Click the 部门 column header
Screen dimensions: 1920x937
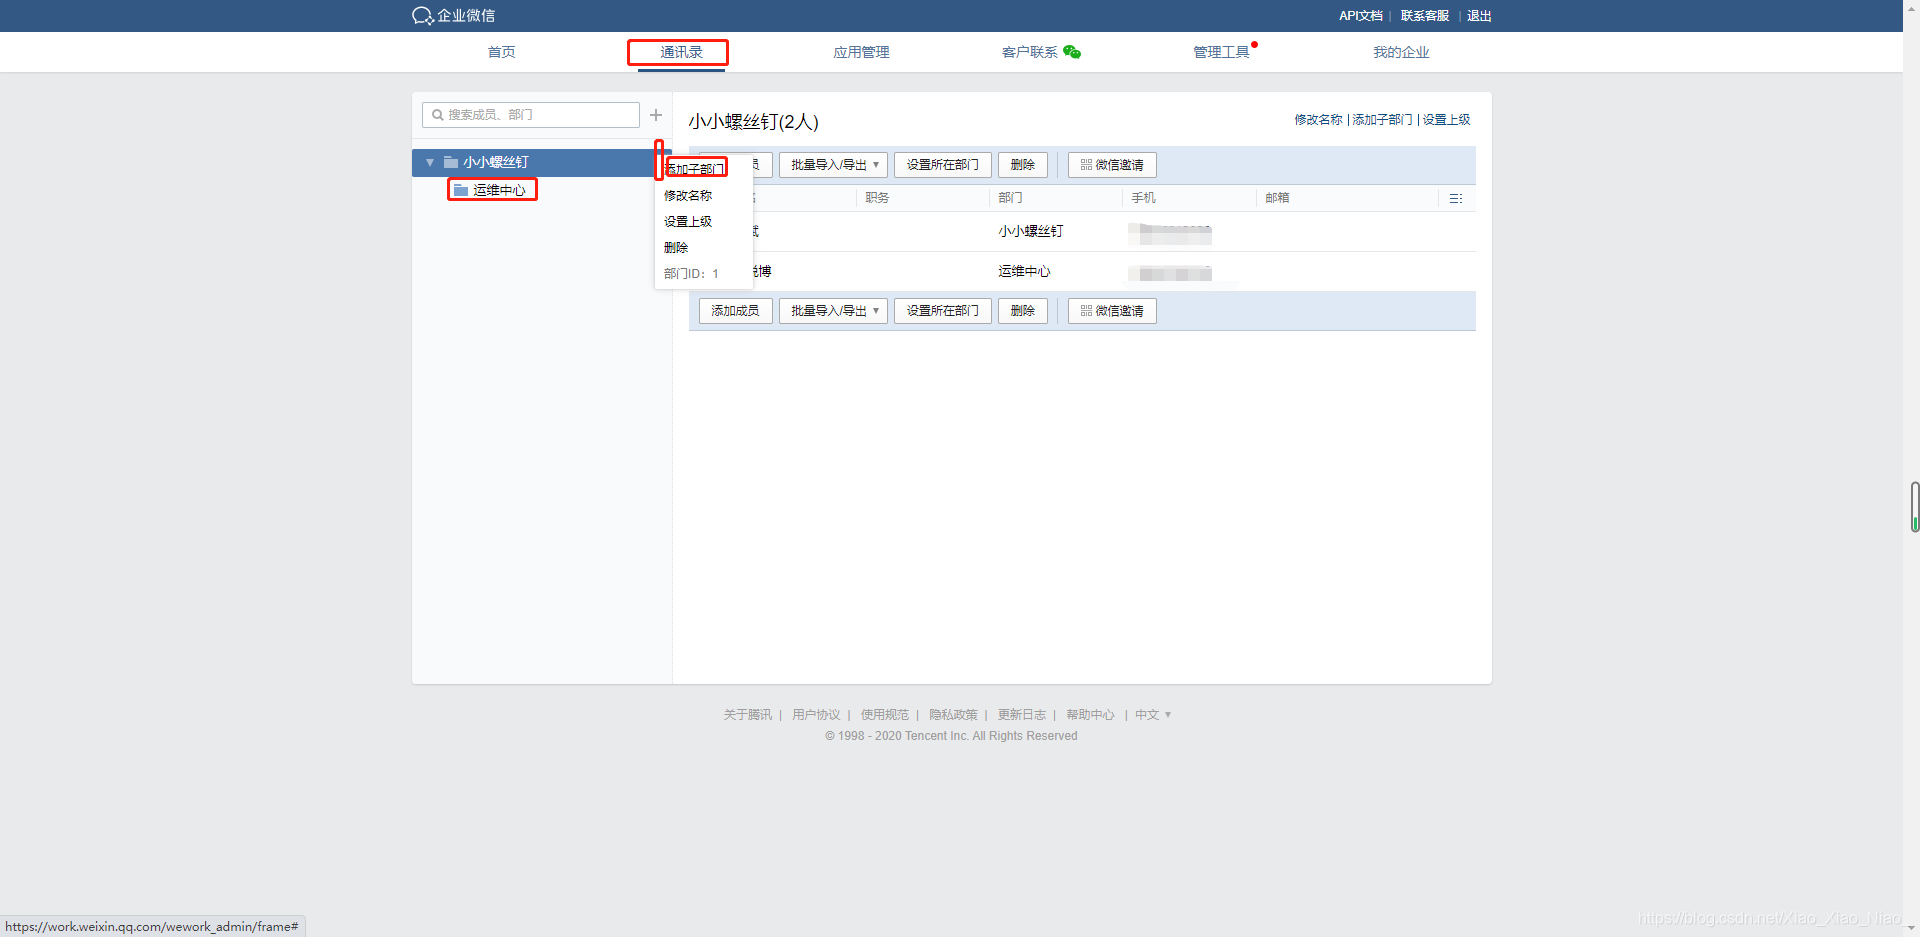tap(1010, 198)
